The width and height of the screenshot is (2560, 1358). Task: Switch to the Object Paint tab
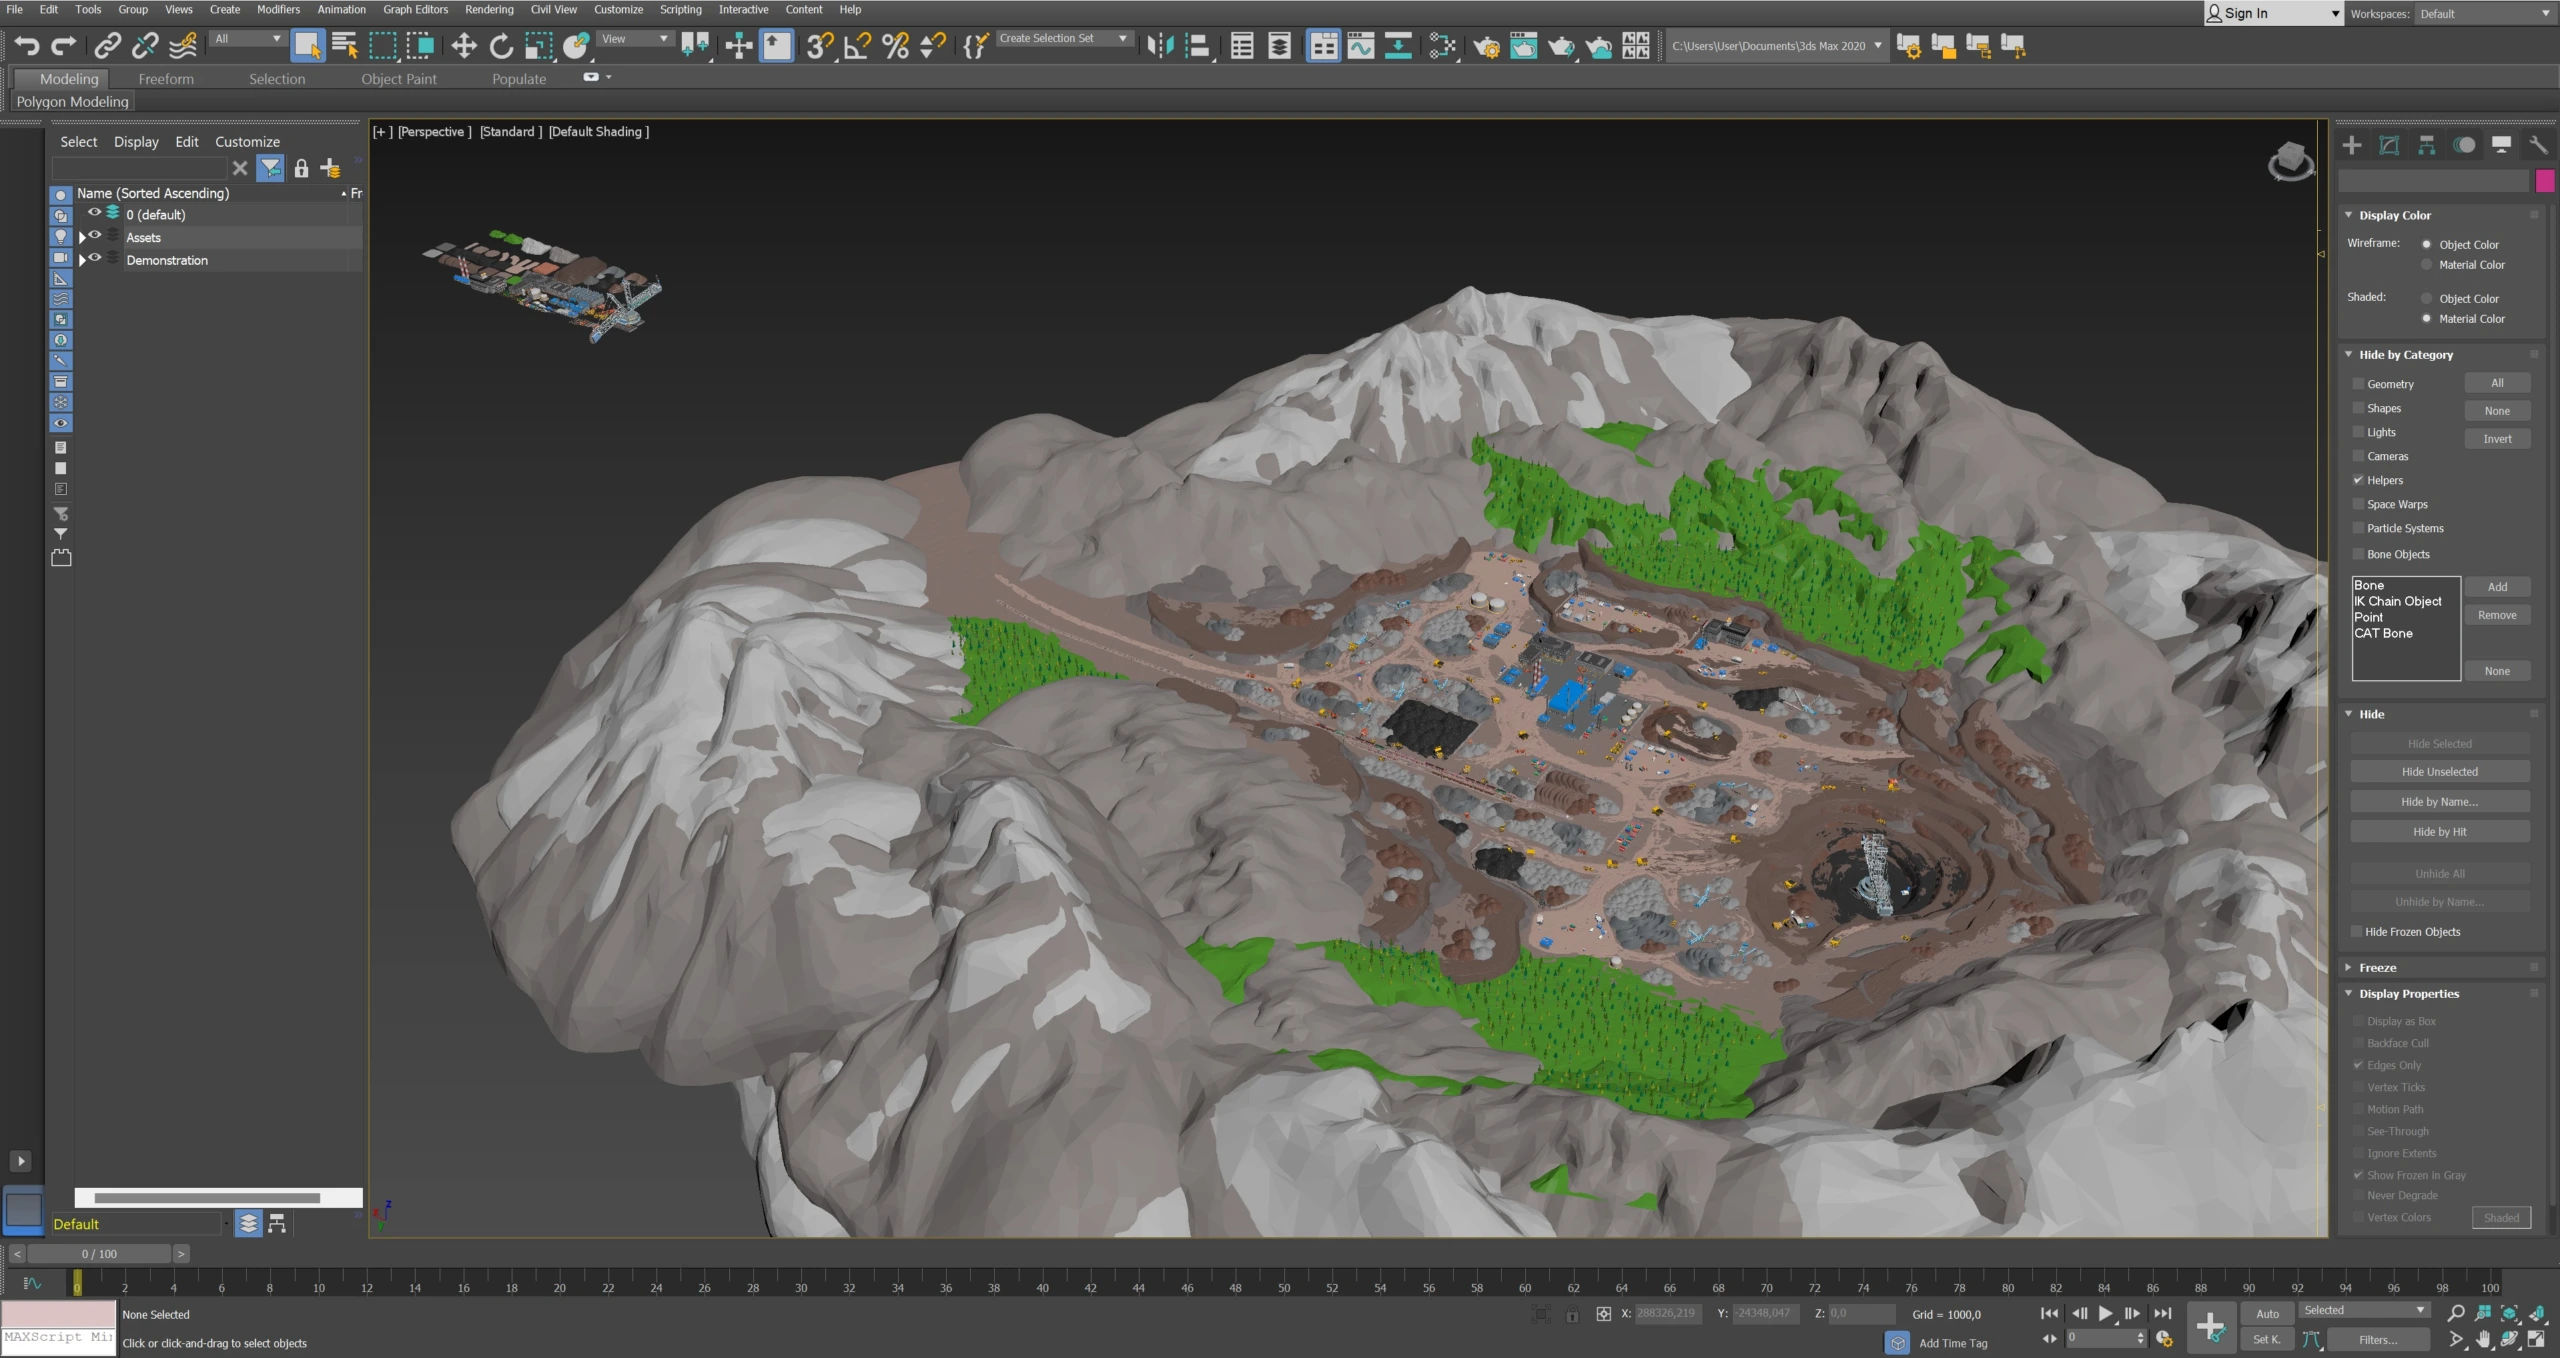[x=398, y=79]
